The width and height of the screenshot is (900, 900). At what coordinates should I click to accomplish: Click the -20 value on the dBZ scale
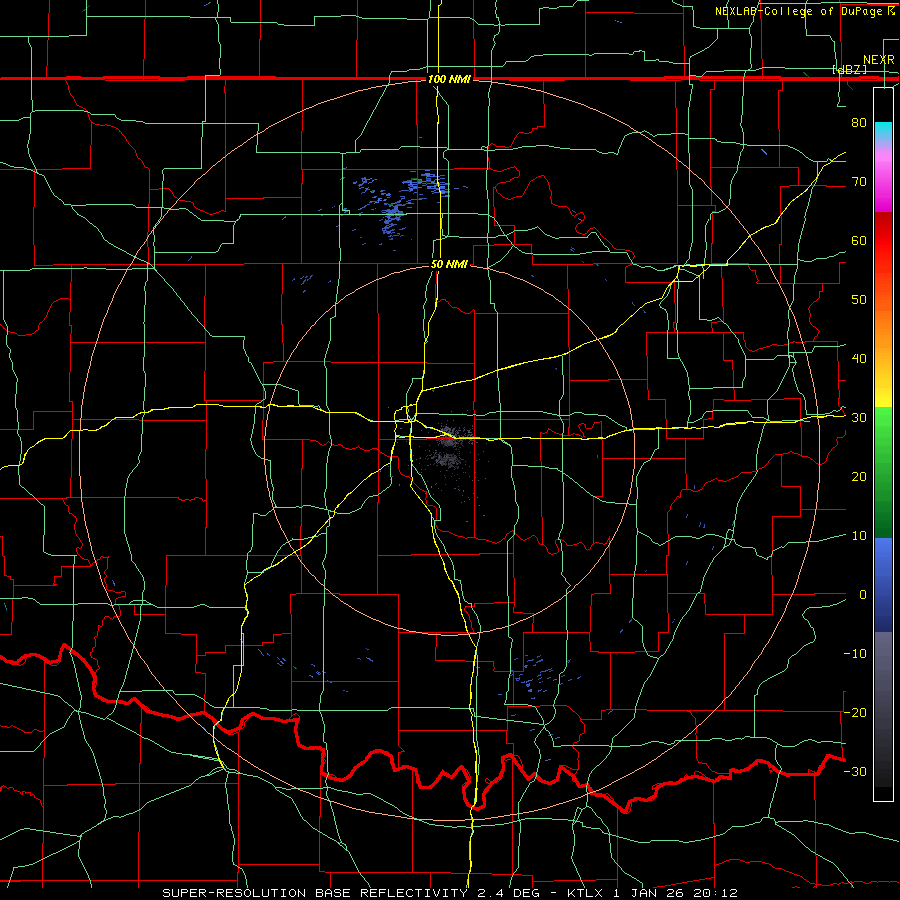click(x=855, y=712)
